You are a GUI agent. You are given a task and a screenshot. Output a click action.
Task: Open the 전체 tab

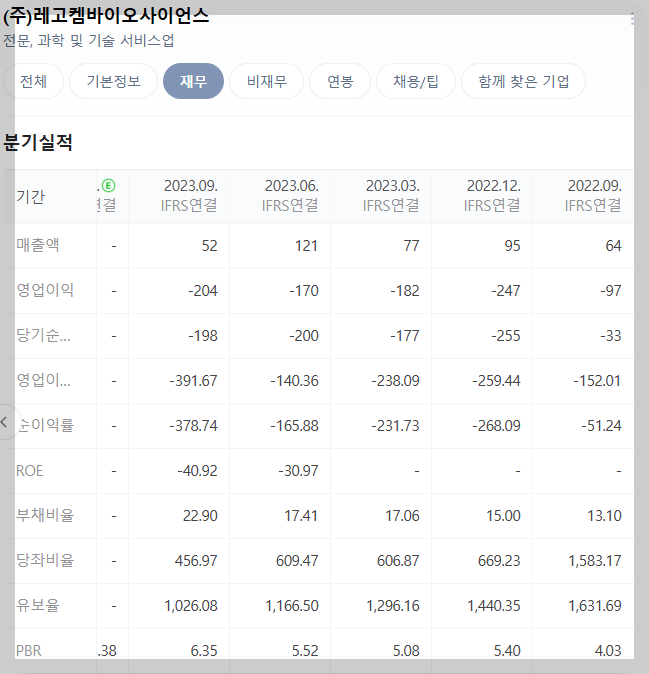[33, 81]
